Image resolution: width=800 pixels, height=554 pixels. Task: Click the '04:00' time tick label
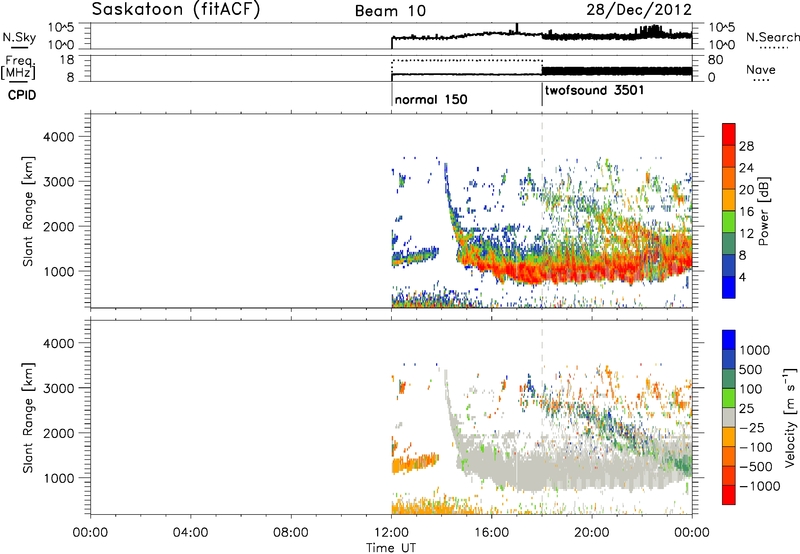point(191,533)
